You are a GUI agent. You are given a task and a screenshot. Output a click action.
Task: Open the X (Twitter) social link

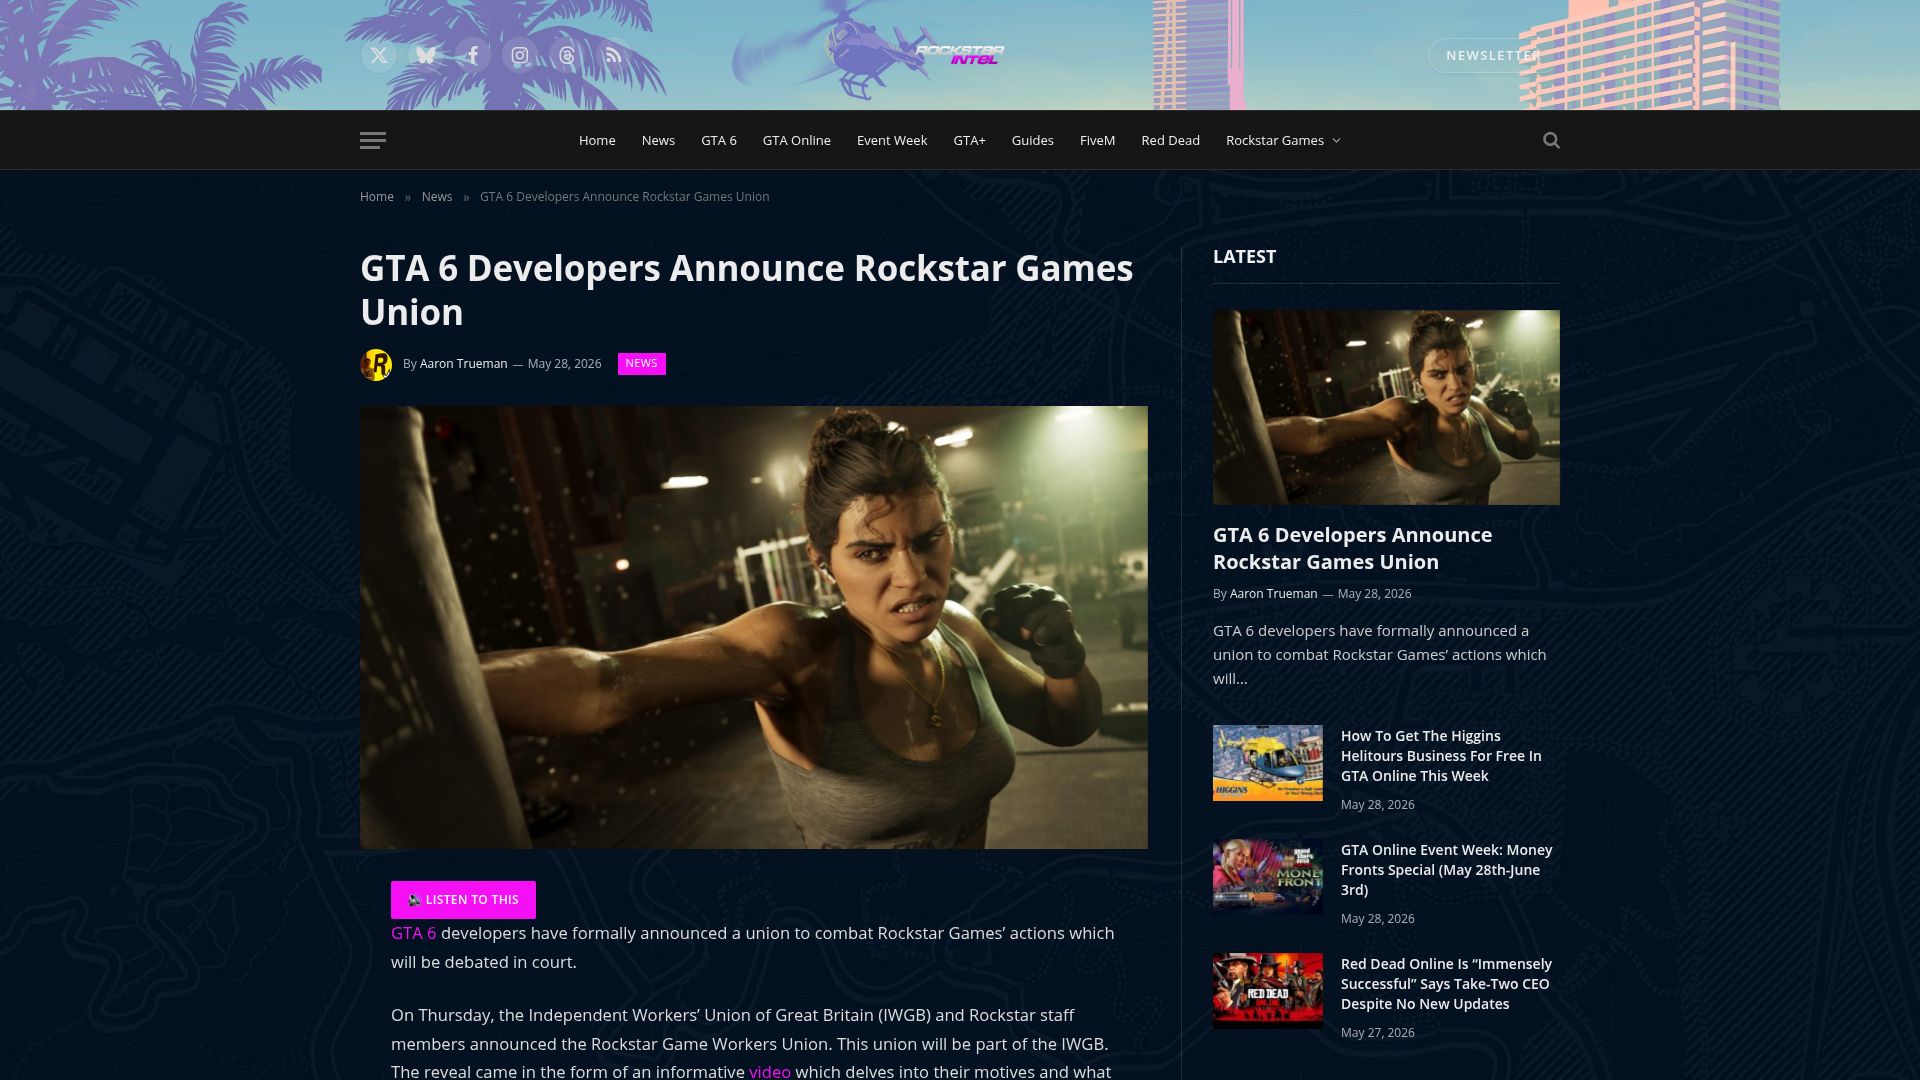(379, 56)
